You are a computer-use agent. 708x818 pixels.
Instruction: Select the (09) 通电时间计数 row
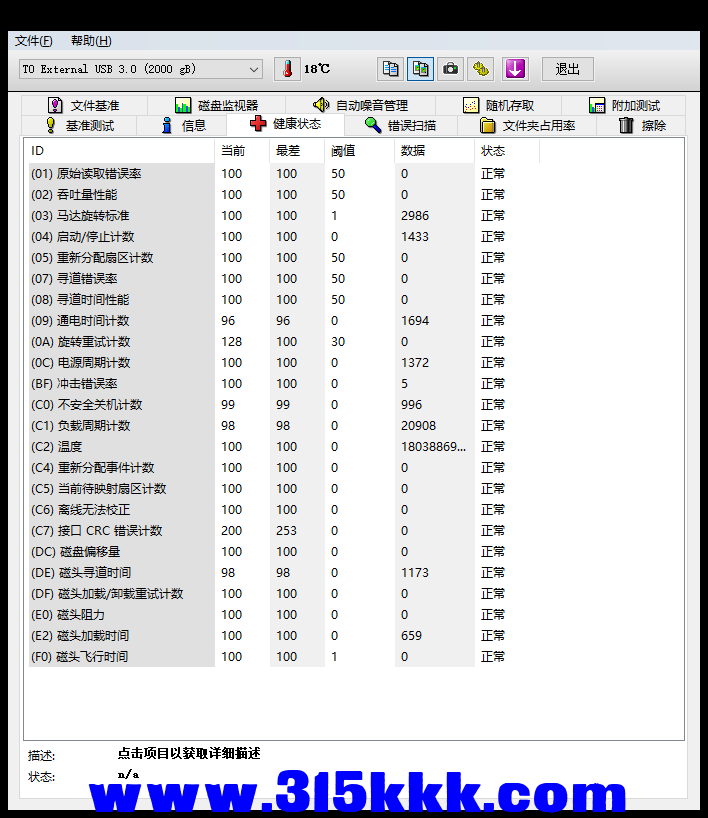point(120,321)
